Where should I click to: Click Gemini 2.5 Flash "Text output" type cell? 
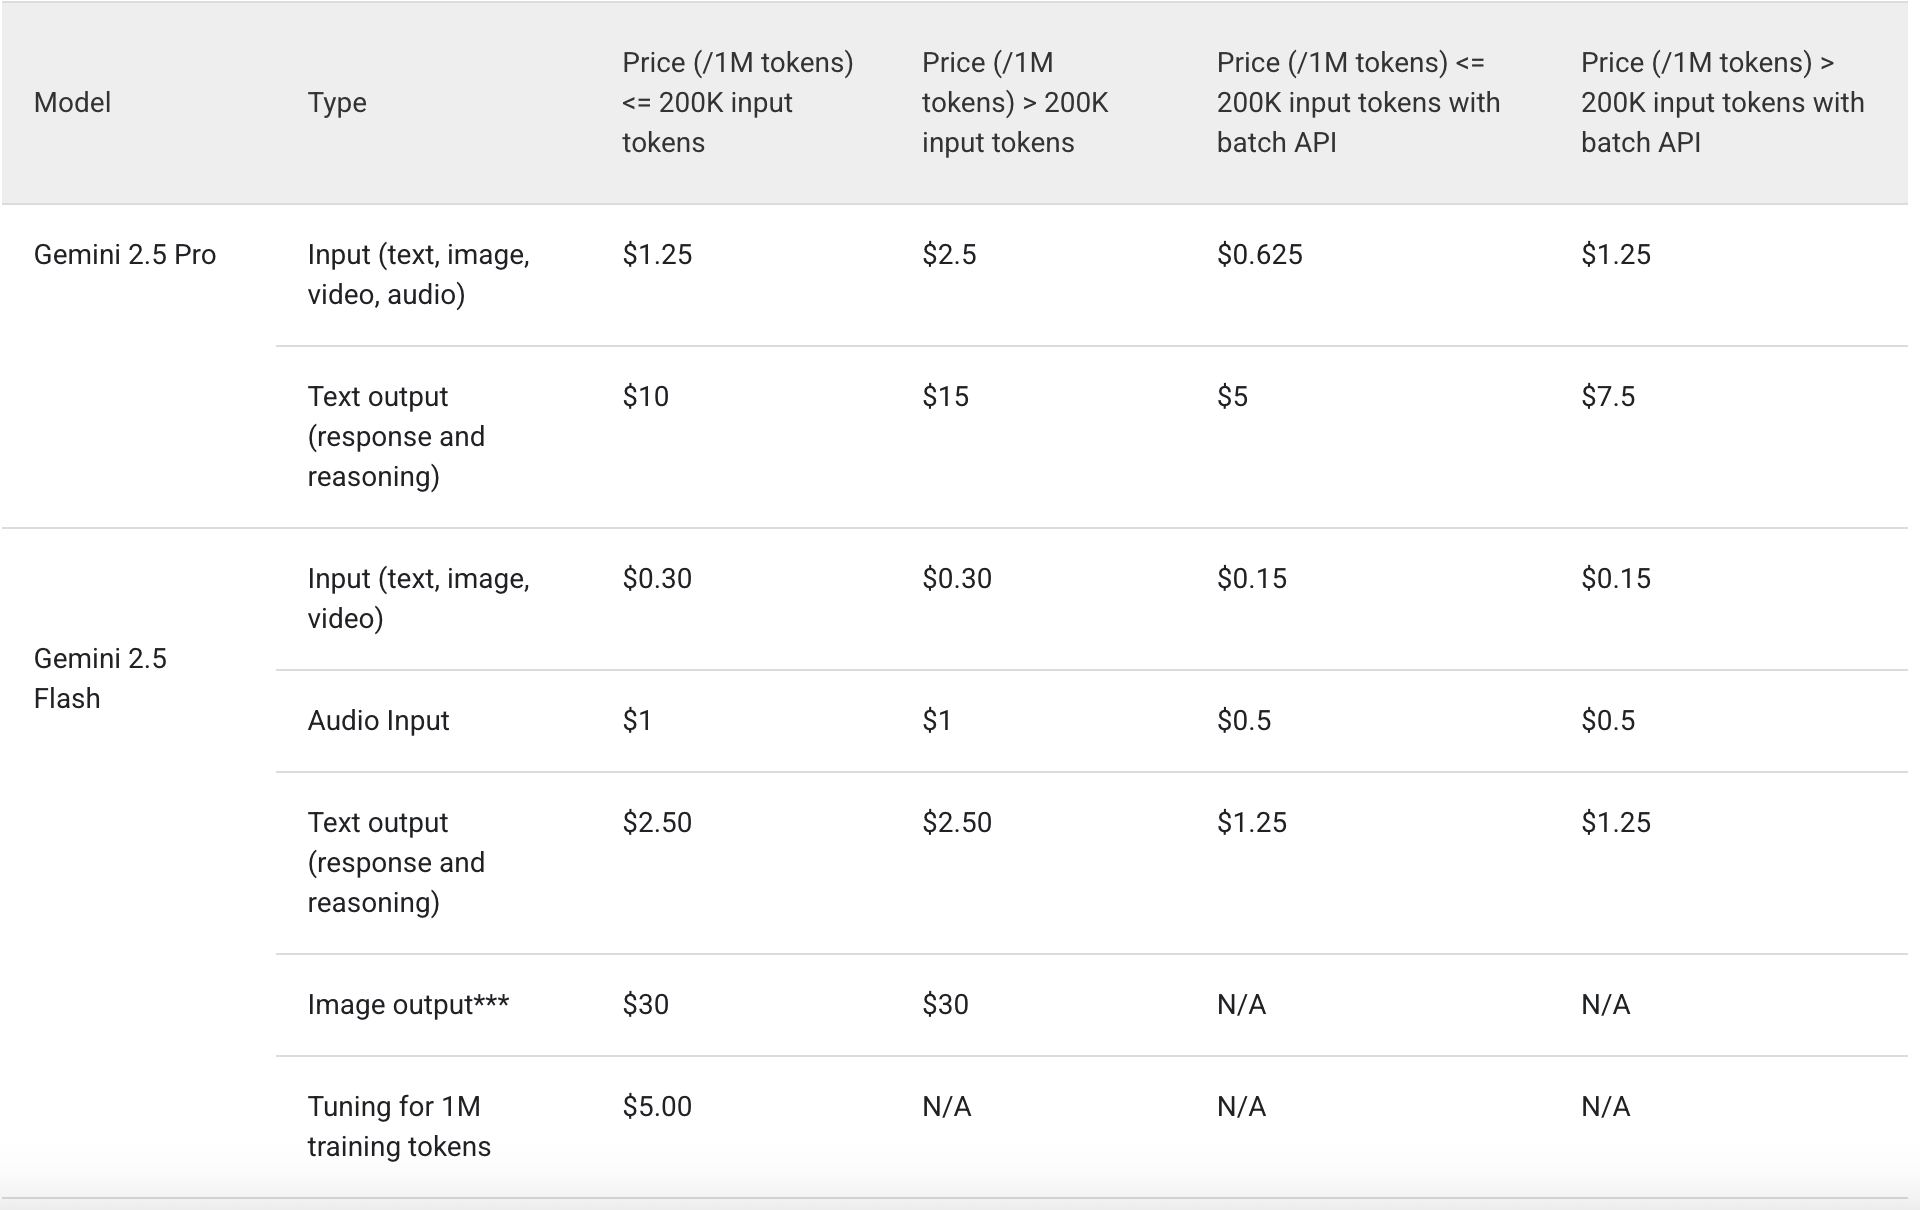point(396,863)
